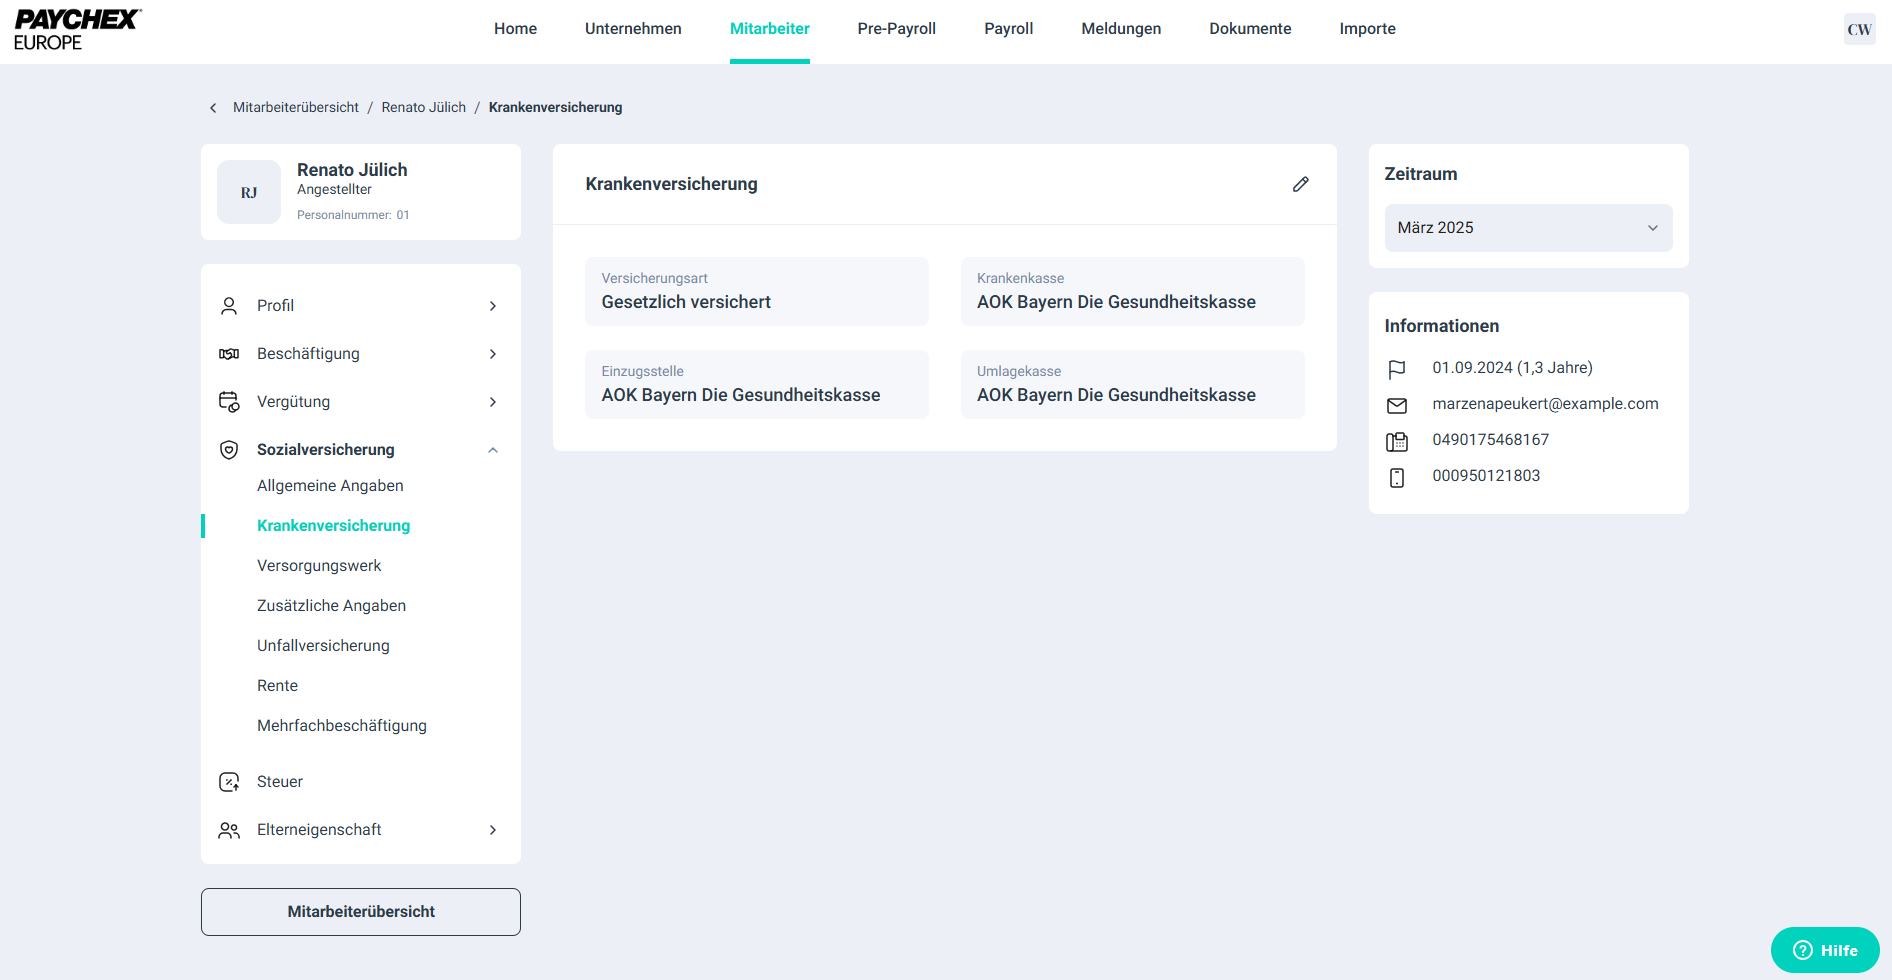Viewport: 1892px width, 980px height.
Task: Collapse the Sozialversicherung section
Action: [493, 450]
